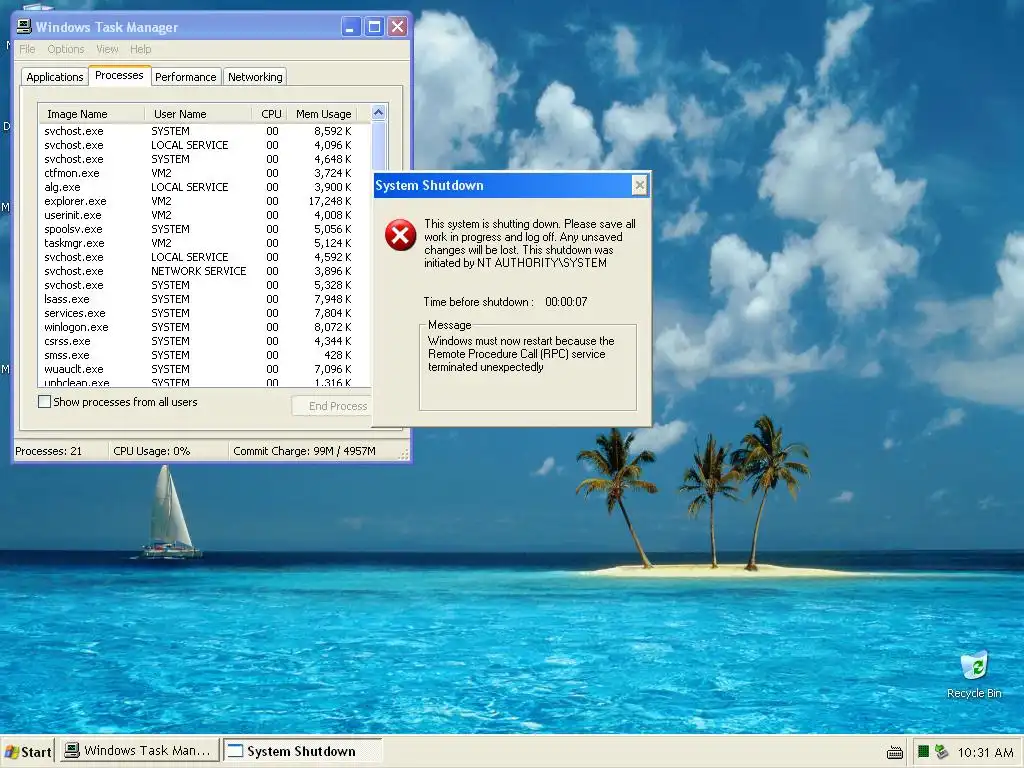Select the userinit.exe process
Screen dimensions: 1024x768
(204, 215)
